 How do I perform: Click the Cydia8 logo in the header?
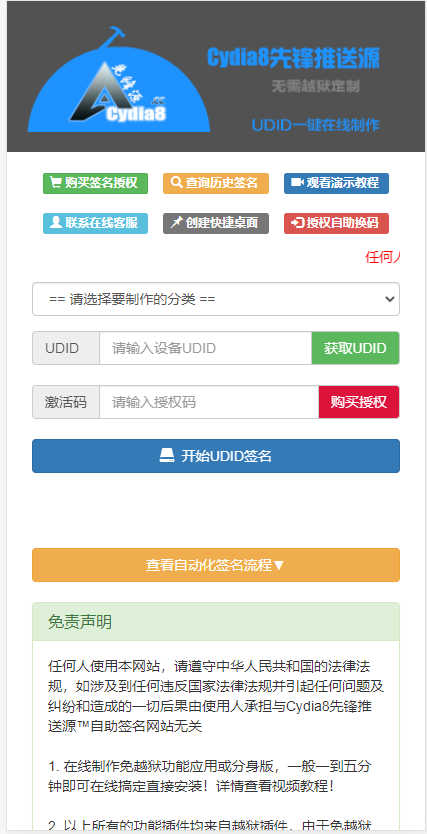point(119,80)
